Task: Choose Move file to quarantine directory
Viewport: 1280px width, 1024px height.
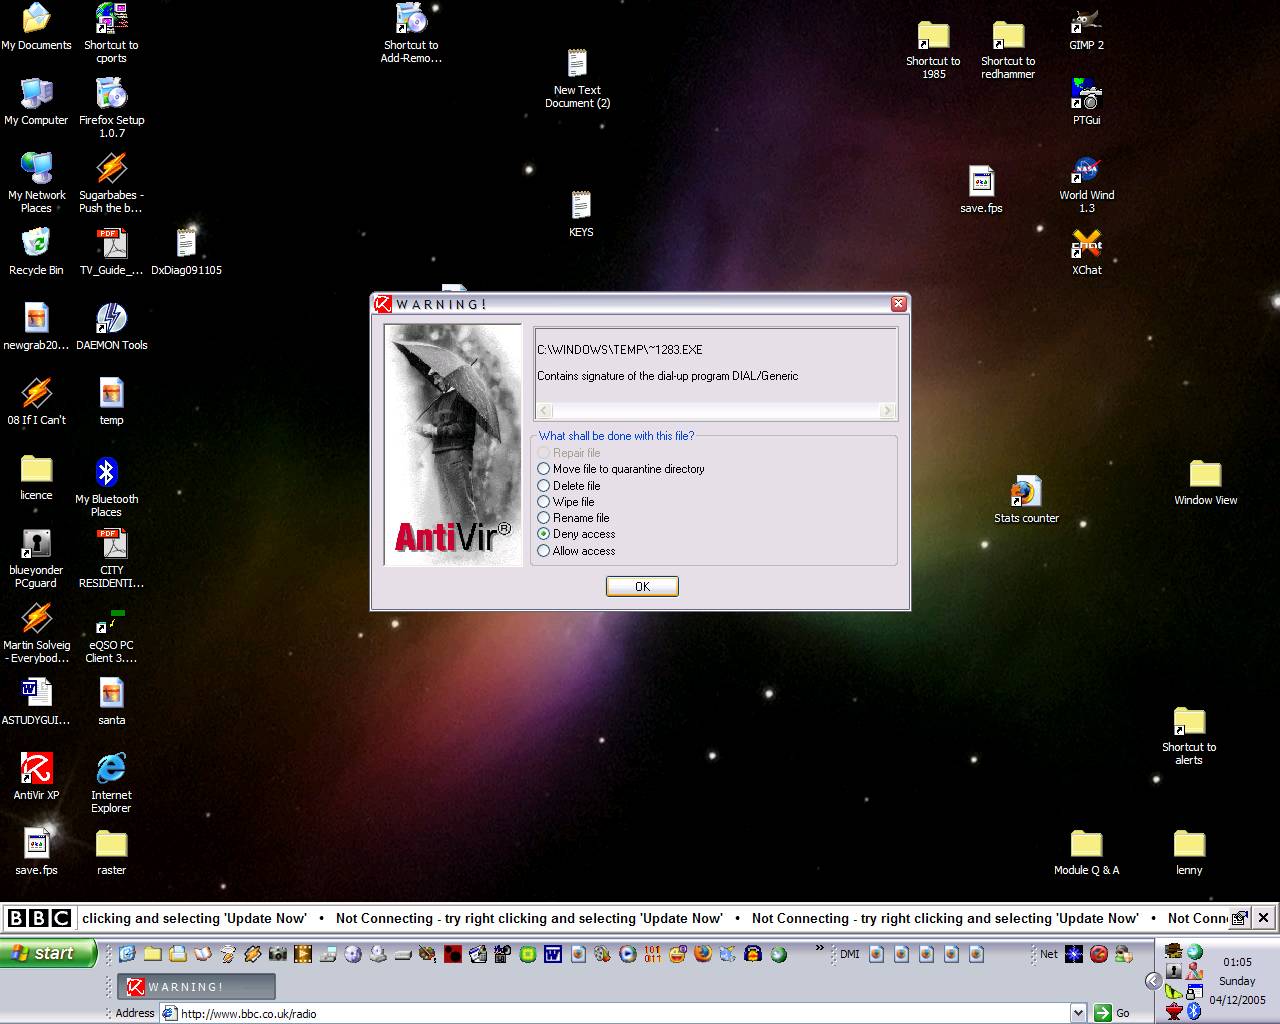Action: (621, 469)
